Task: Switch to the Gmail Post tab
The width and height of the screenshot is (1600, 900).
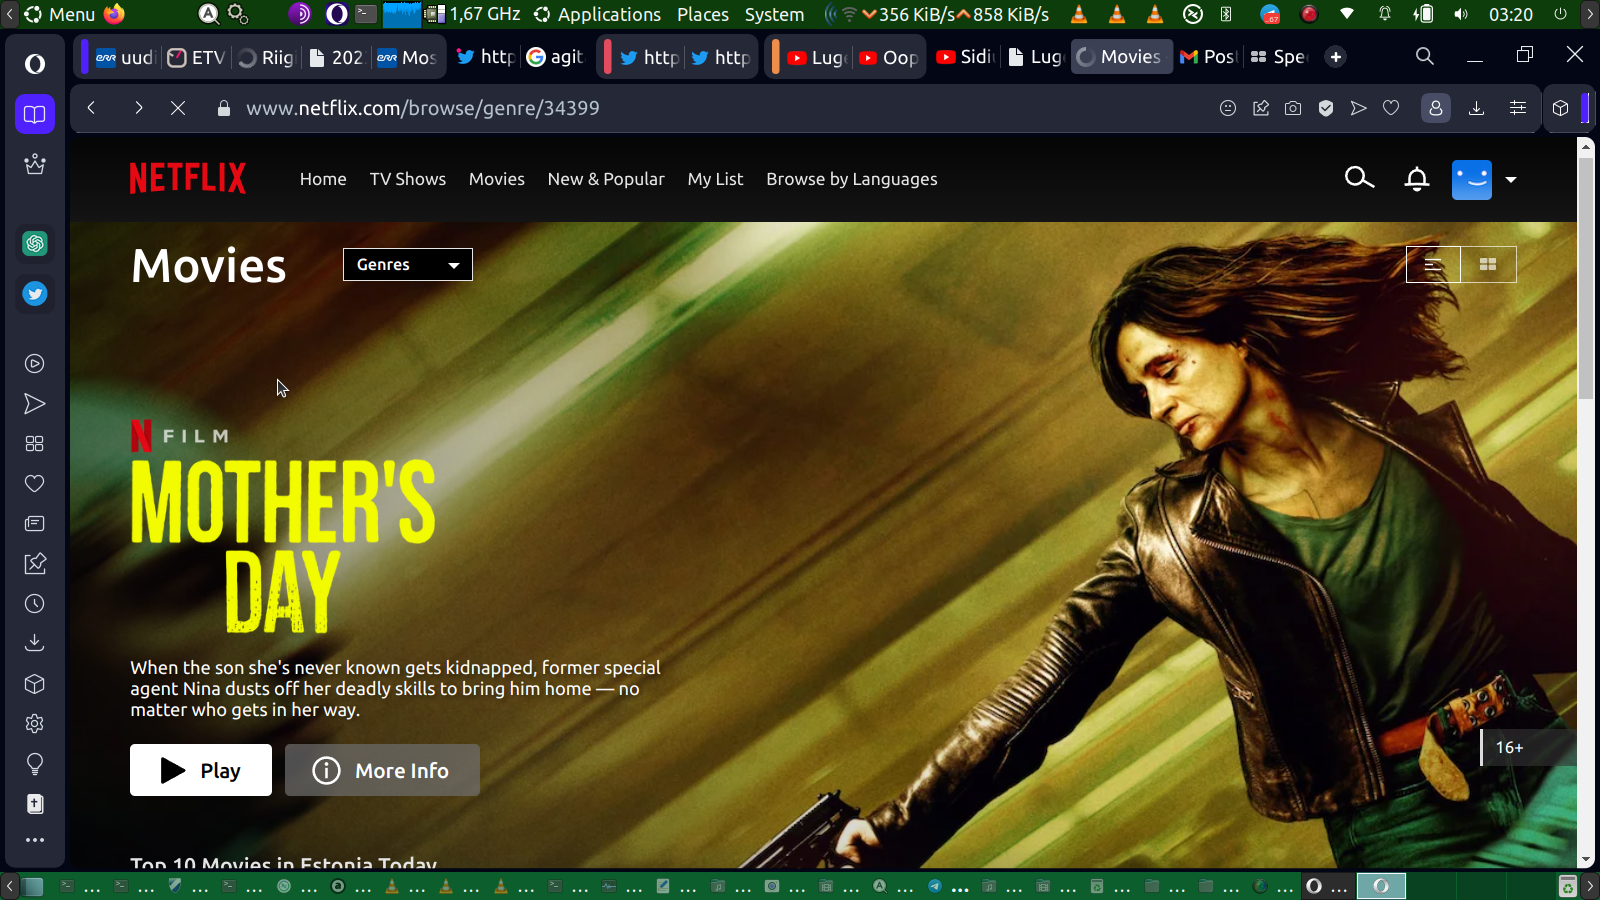Action: point(1208,57)
